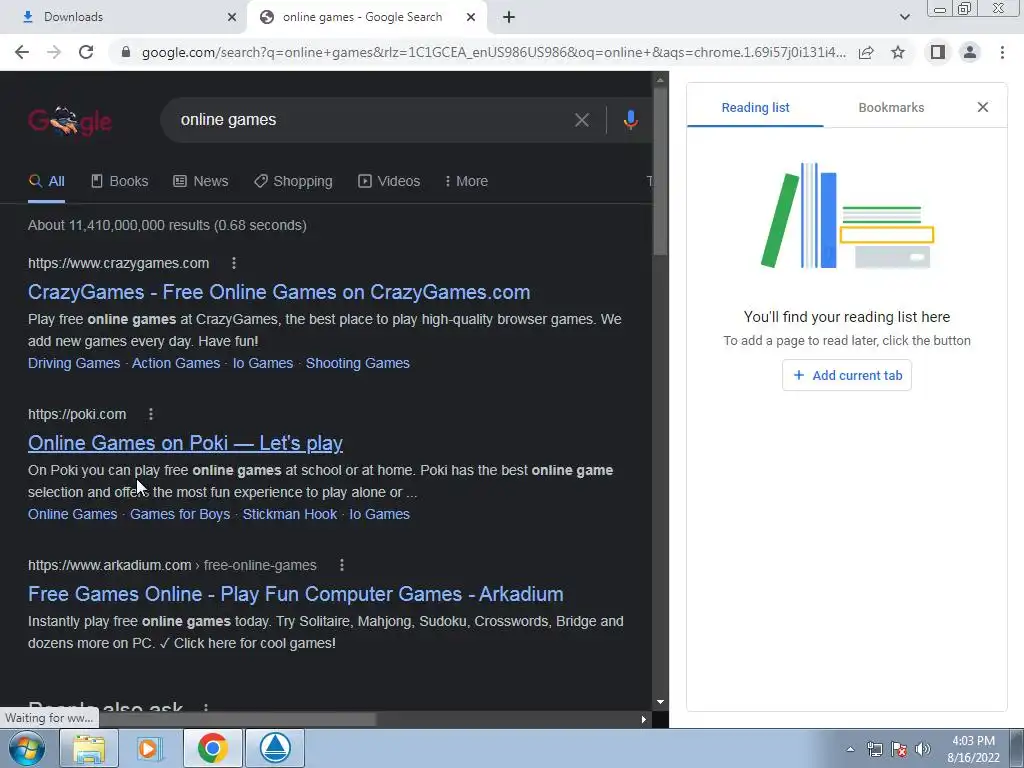Open the Online Games sitelink under Poki
This screenshot has width=1024, height=768.
coord(72,514)
